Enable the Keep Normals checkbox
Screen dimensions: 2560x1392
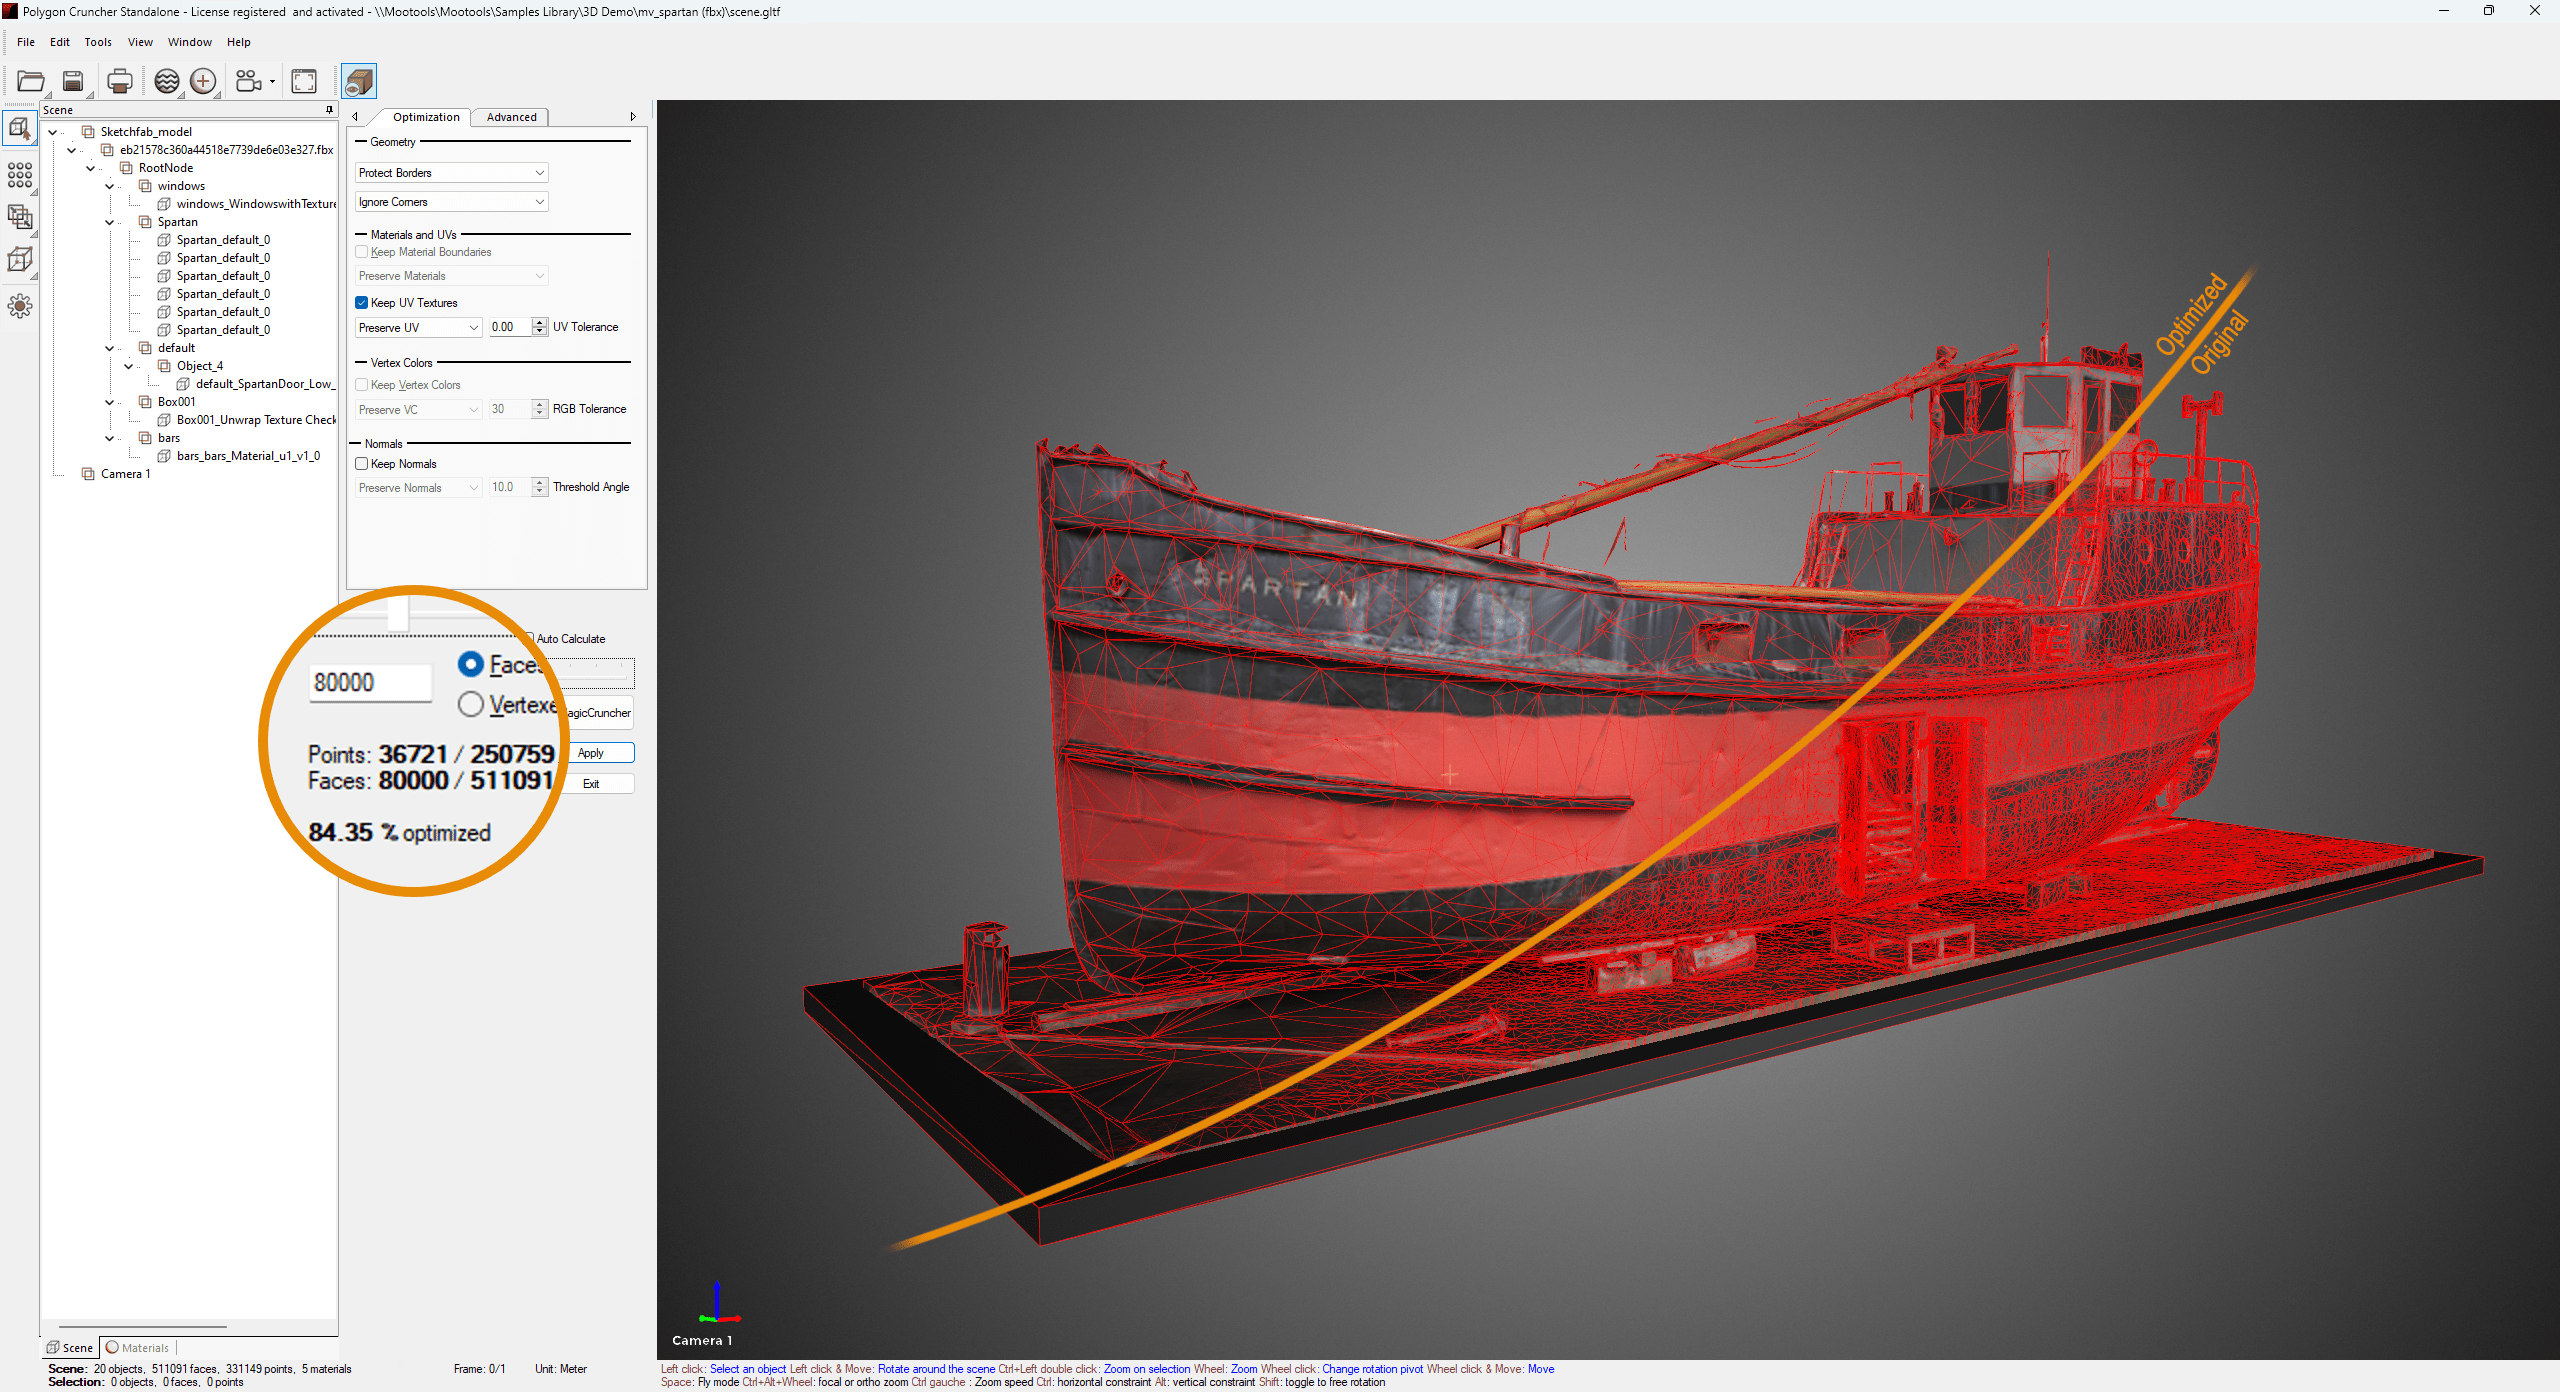click(x=362, y=464)
